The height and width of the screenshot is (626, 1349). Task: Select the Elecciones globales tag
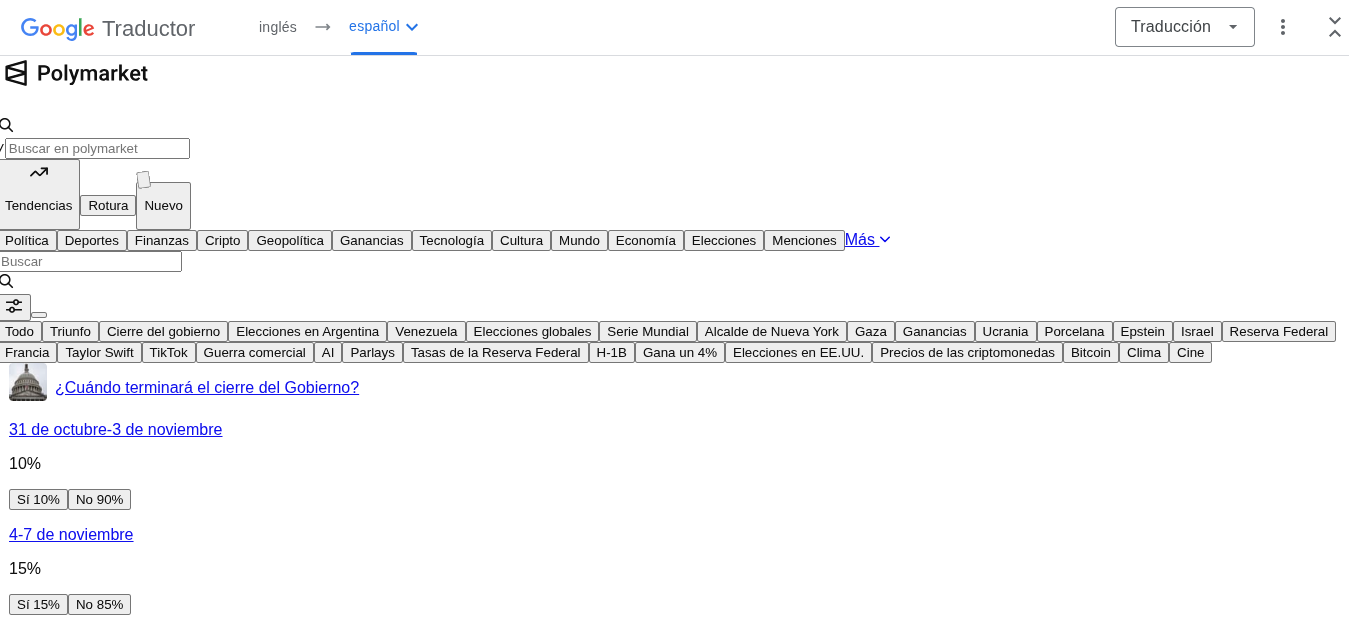coord(532,331)
